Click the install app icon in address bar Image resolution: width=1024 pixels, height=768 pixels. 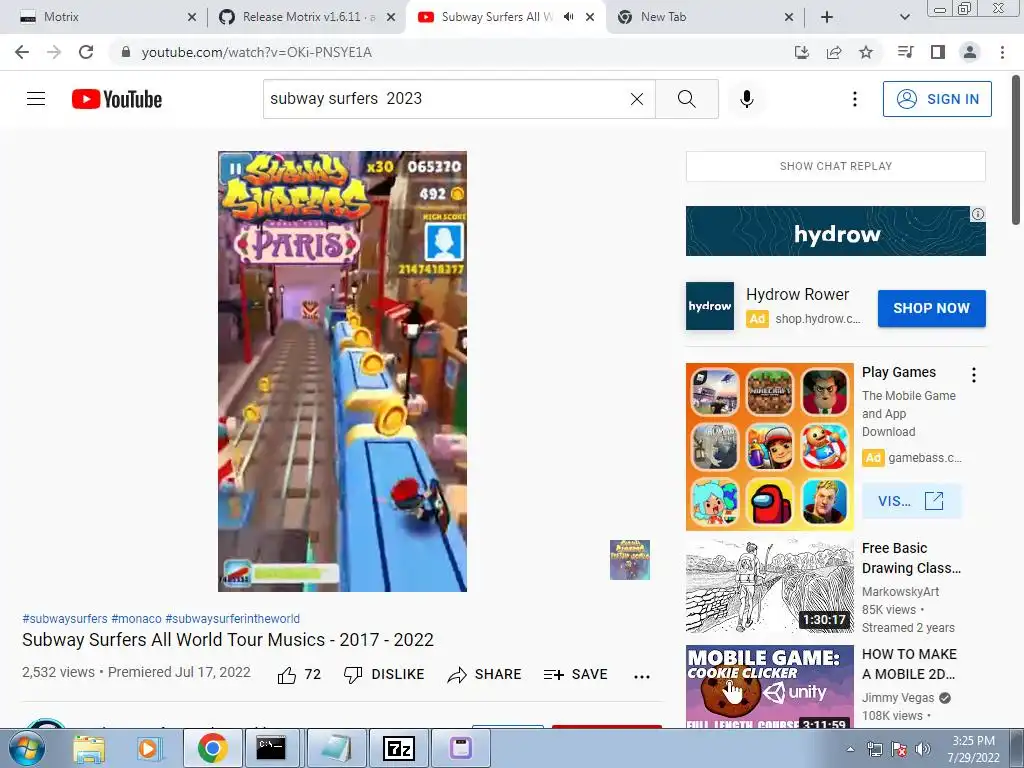point(801,52)
